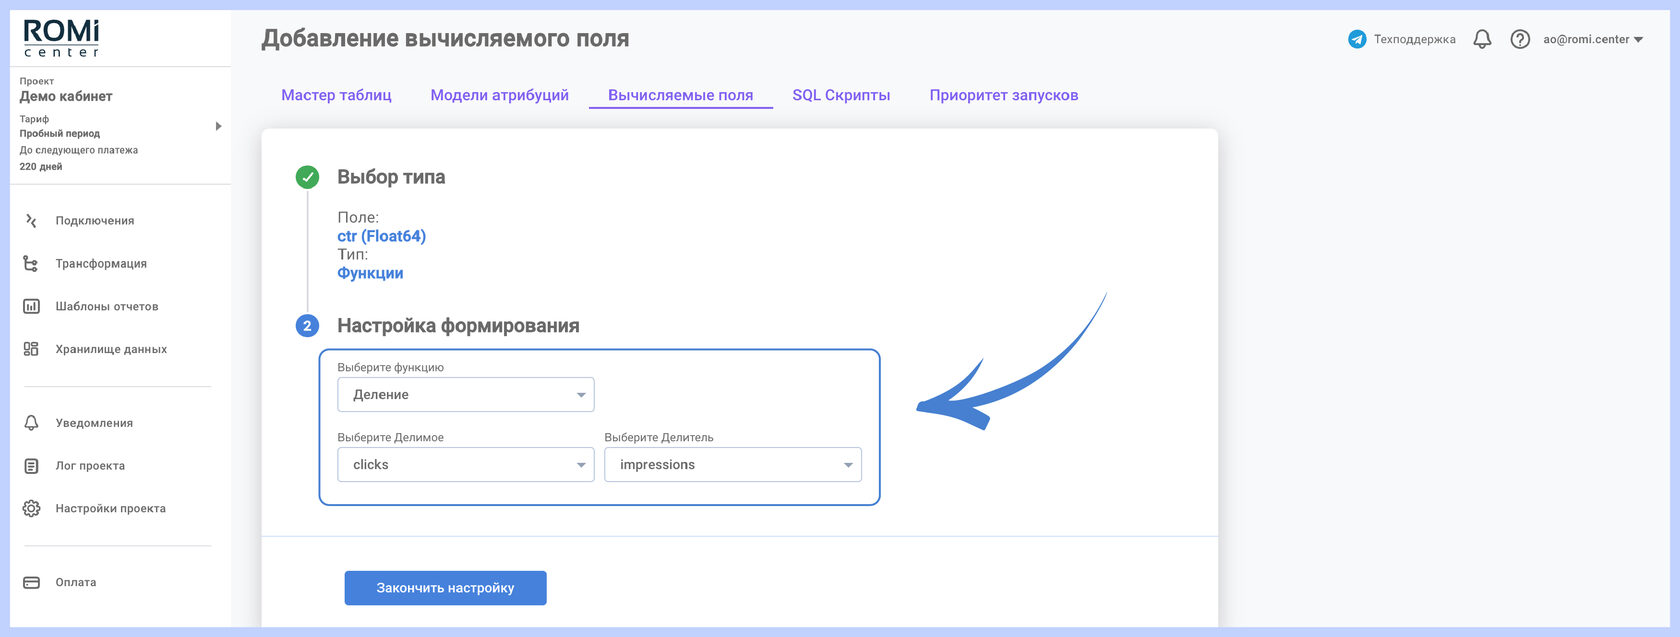This screenshot has height=637, width=1680.
Task: Open Лог проекта in the sidebar
Action: coord(90,466)
